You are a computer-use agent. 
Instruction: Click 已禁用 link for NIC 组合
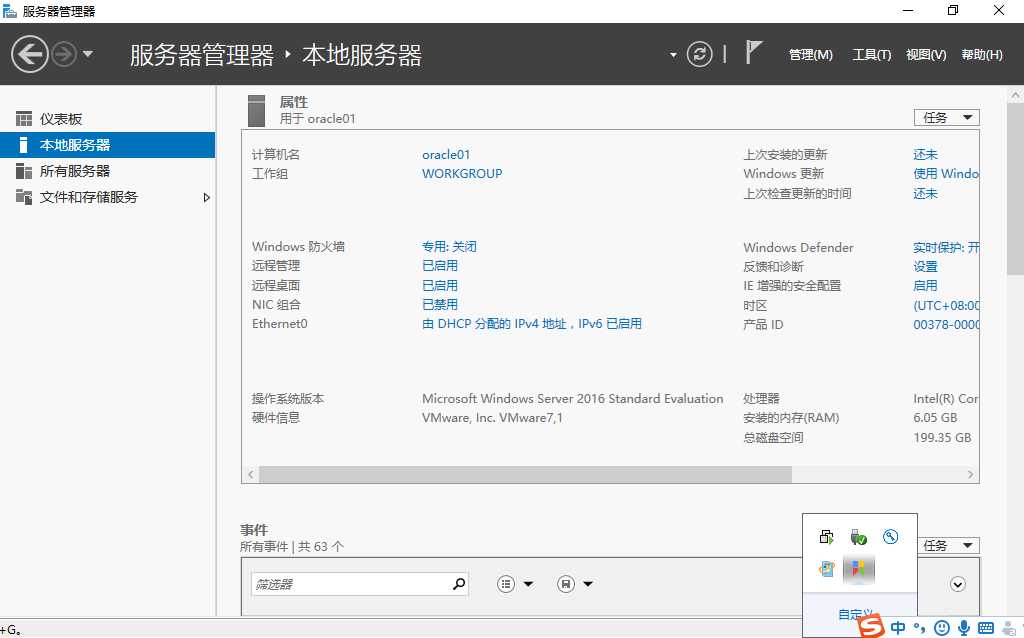(x=440, y=304)
